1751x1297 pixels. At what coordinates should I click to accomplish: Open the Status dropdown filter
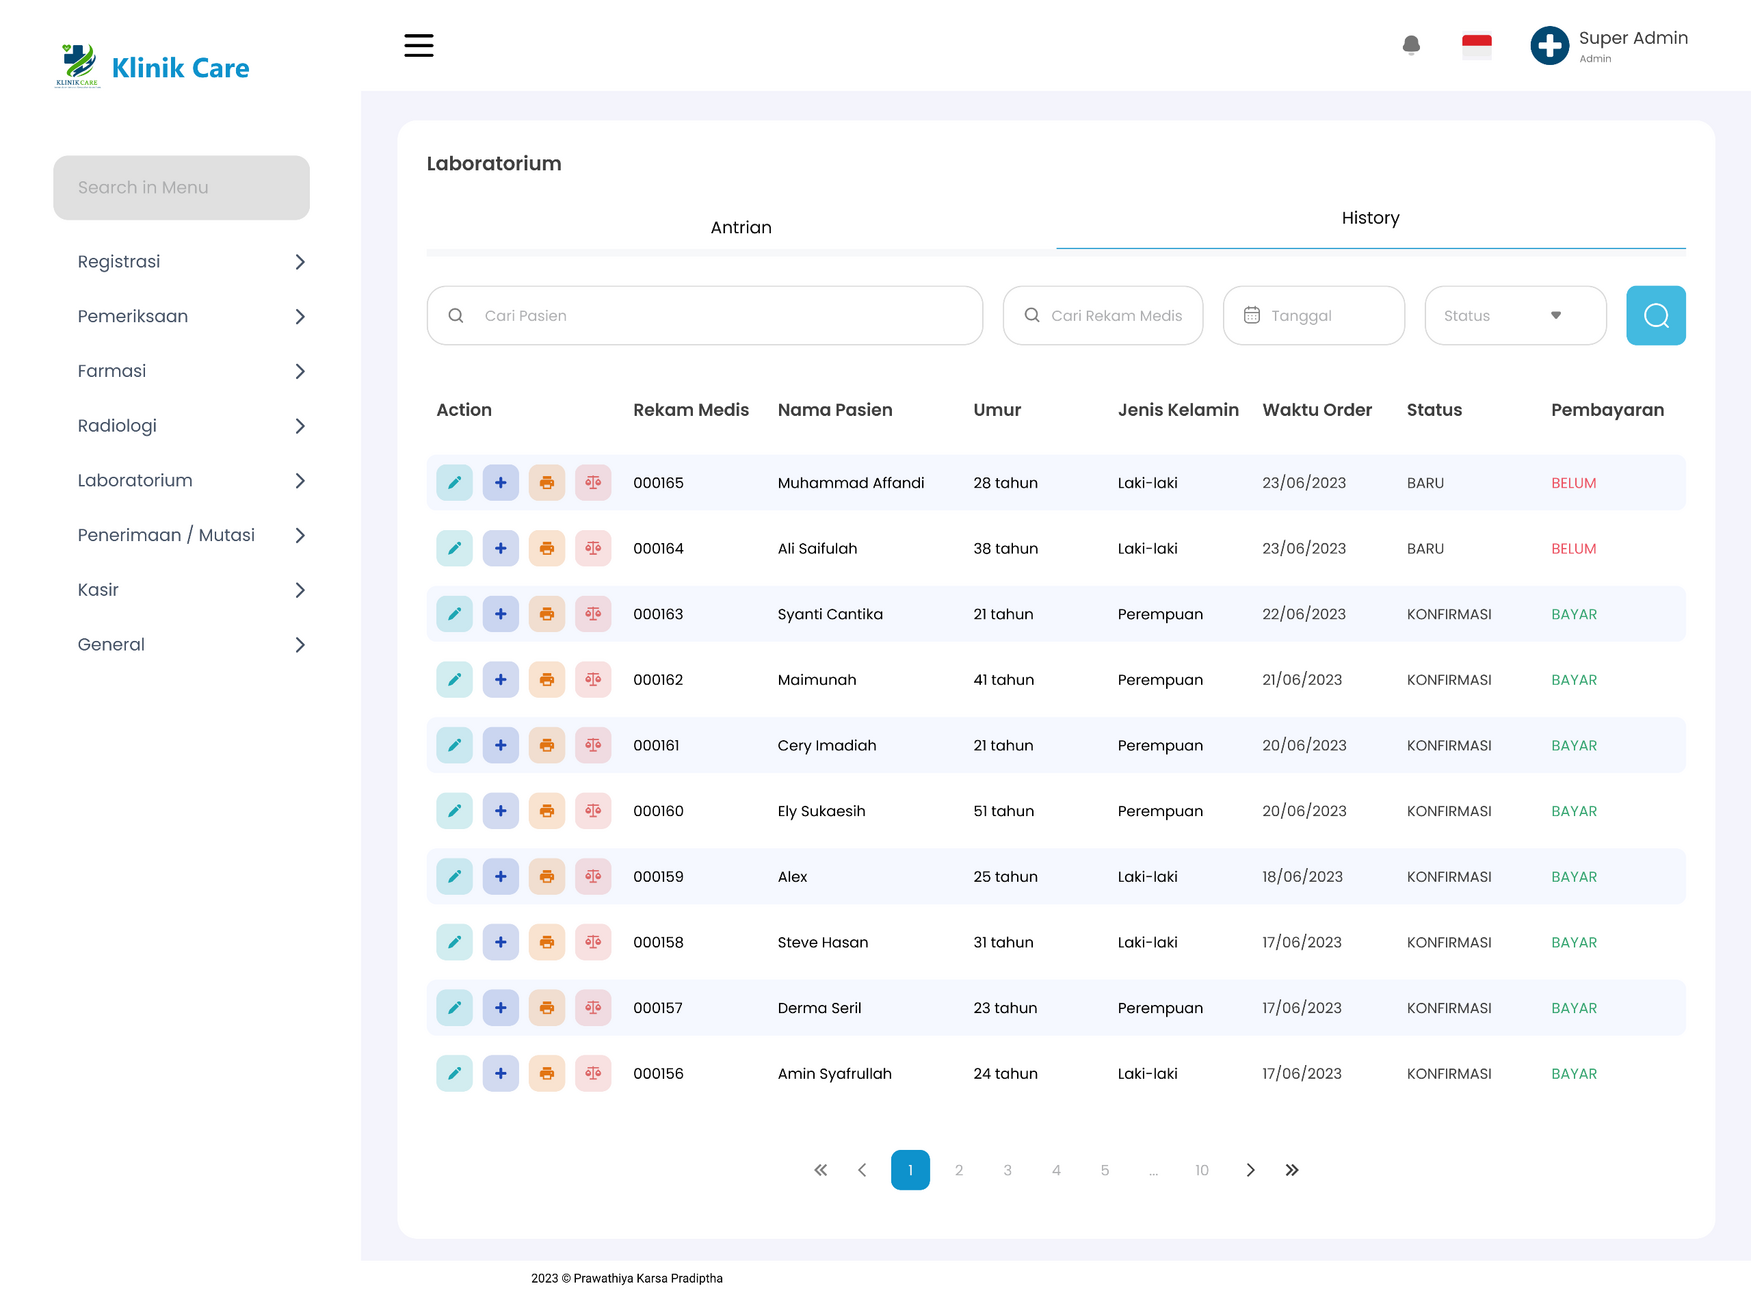[x=1514, y=316]
